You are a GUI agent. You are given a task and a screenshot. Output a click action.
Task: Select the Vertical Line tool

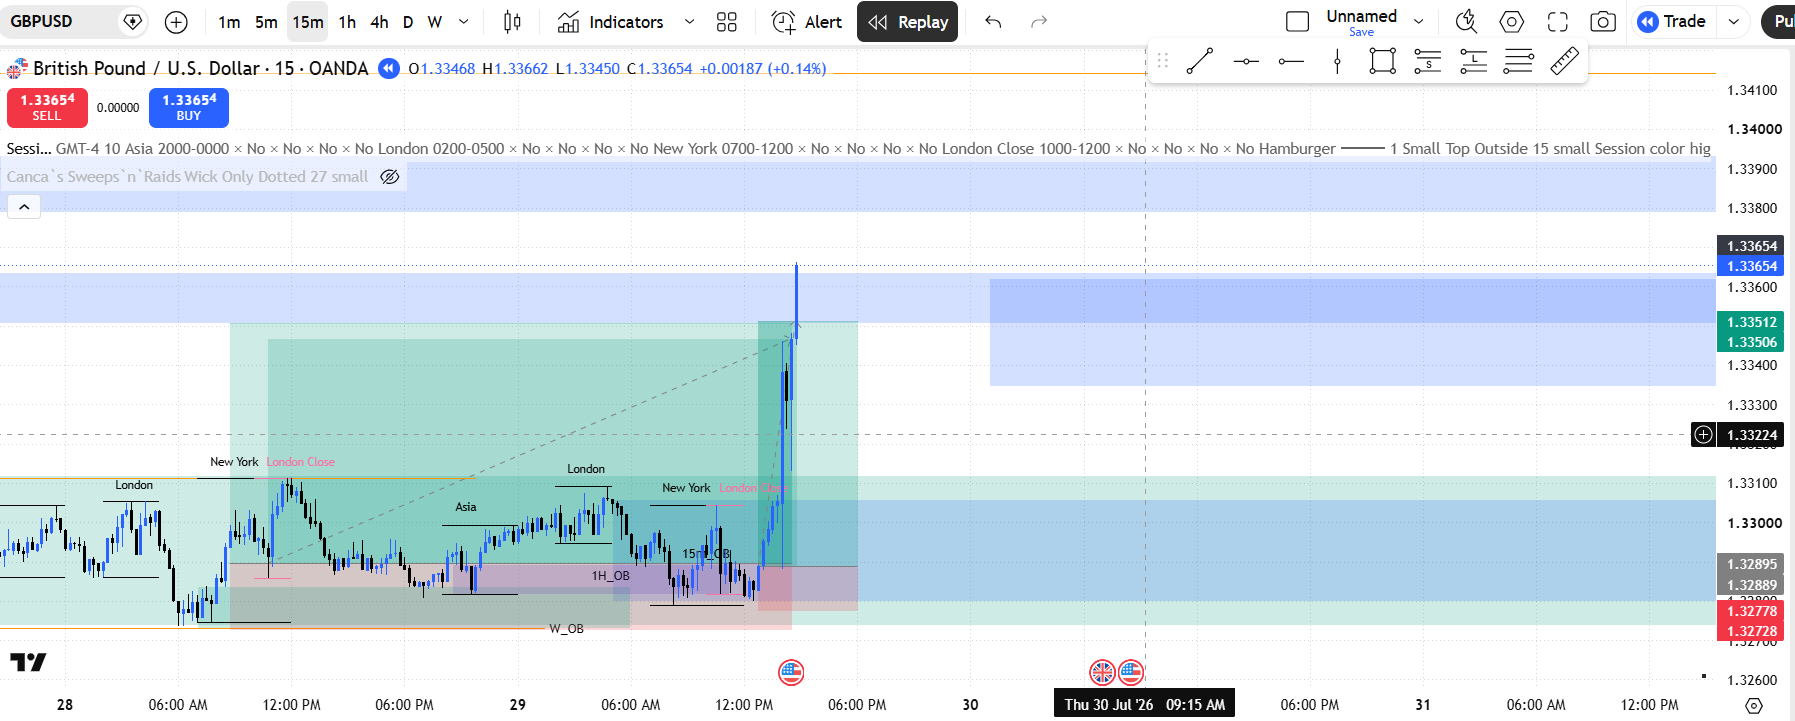pyautogui.click(x=1337, y=61)
